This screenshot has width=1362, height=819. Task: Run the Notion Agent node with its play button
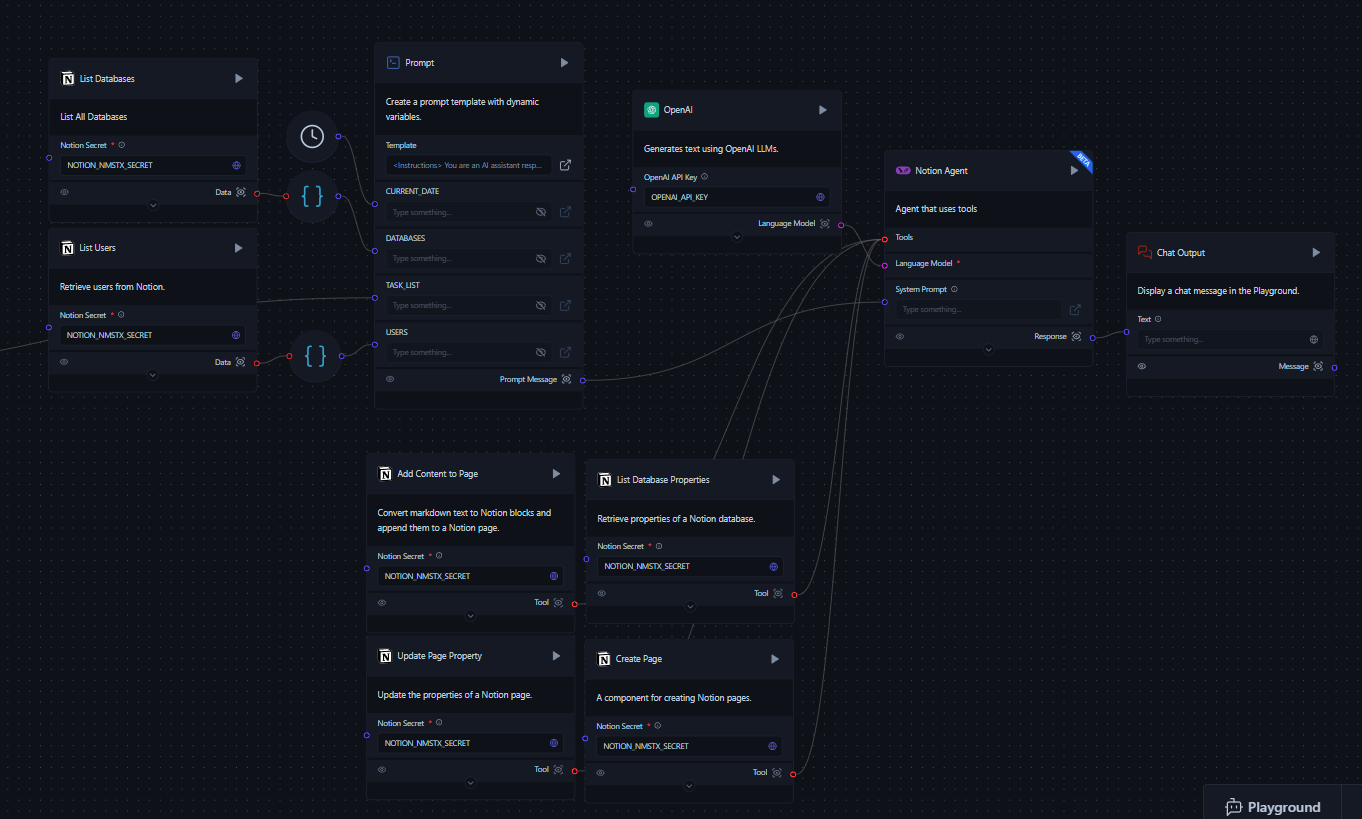(1073, 170)
